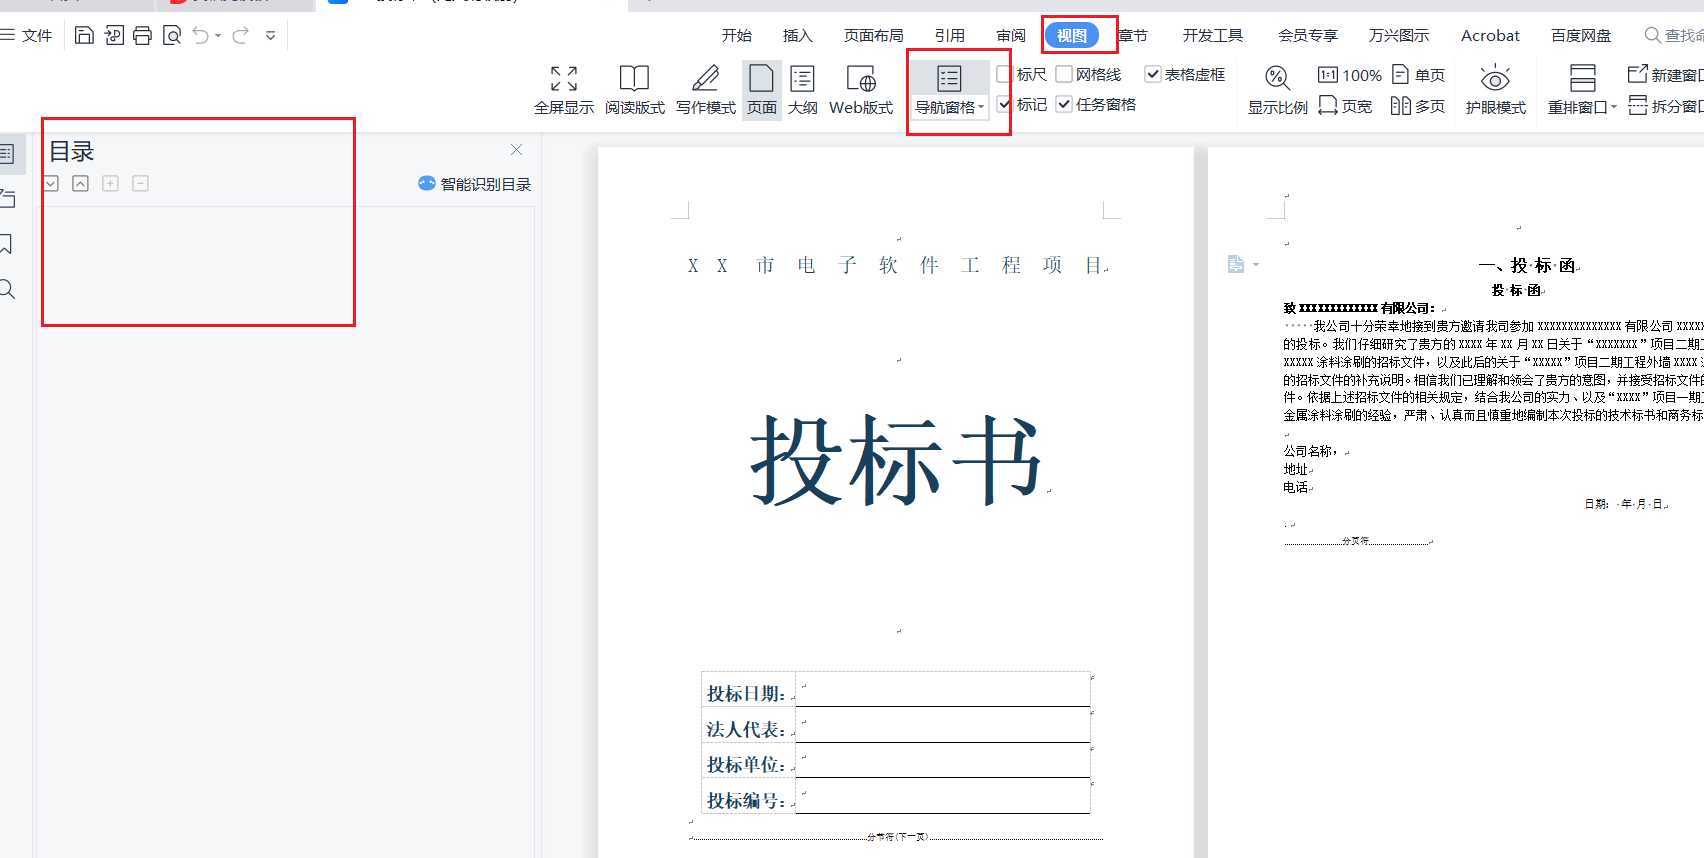The image size is (1704, 858).
Task: Switch to the Page Layout tab
Action: pyautogui.click(x=873, y=36)
